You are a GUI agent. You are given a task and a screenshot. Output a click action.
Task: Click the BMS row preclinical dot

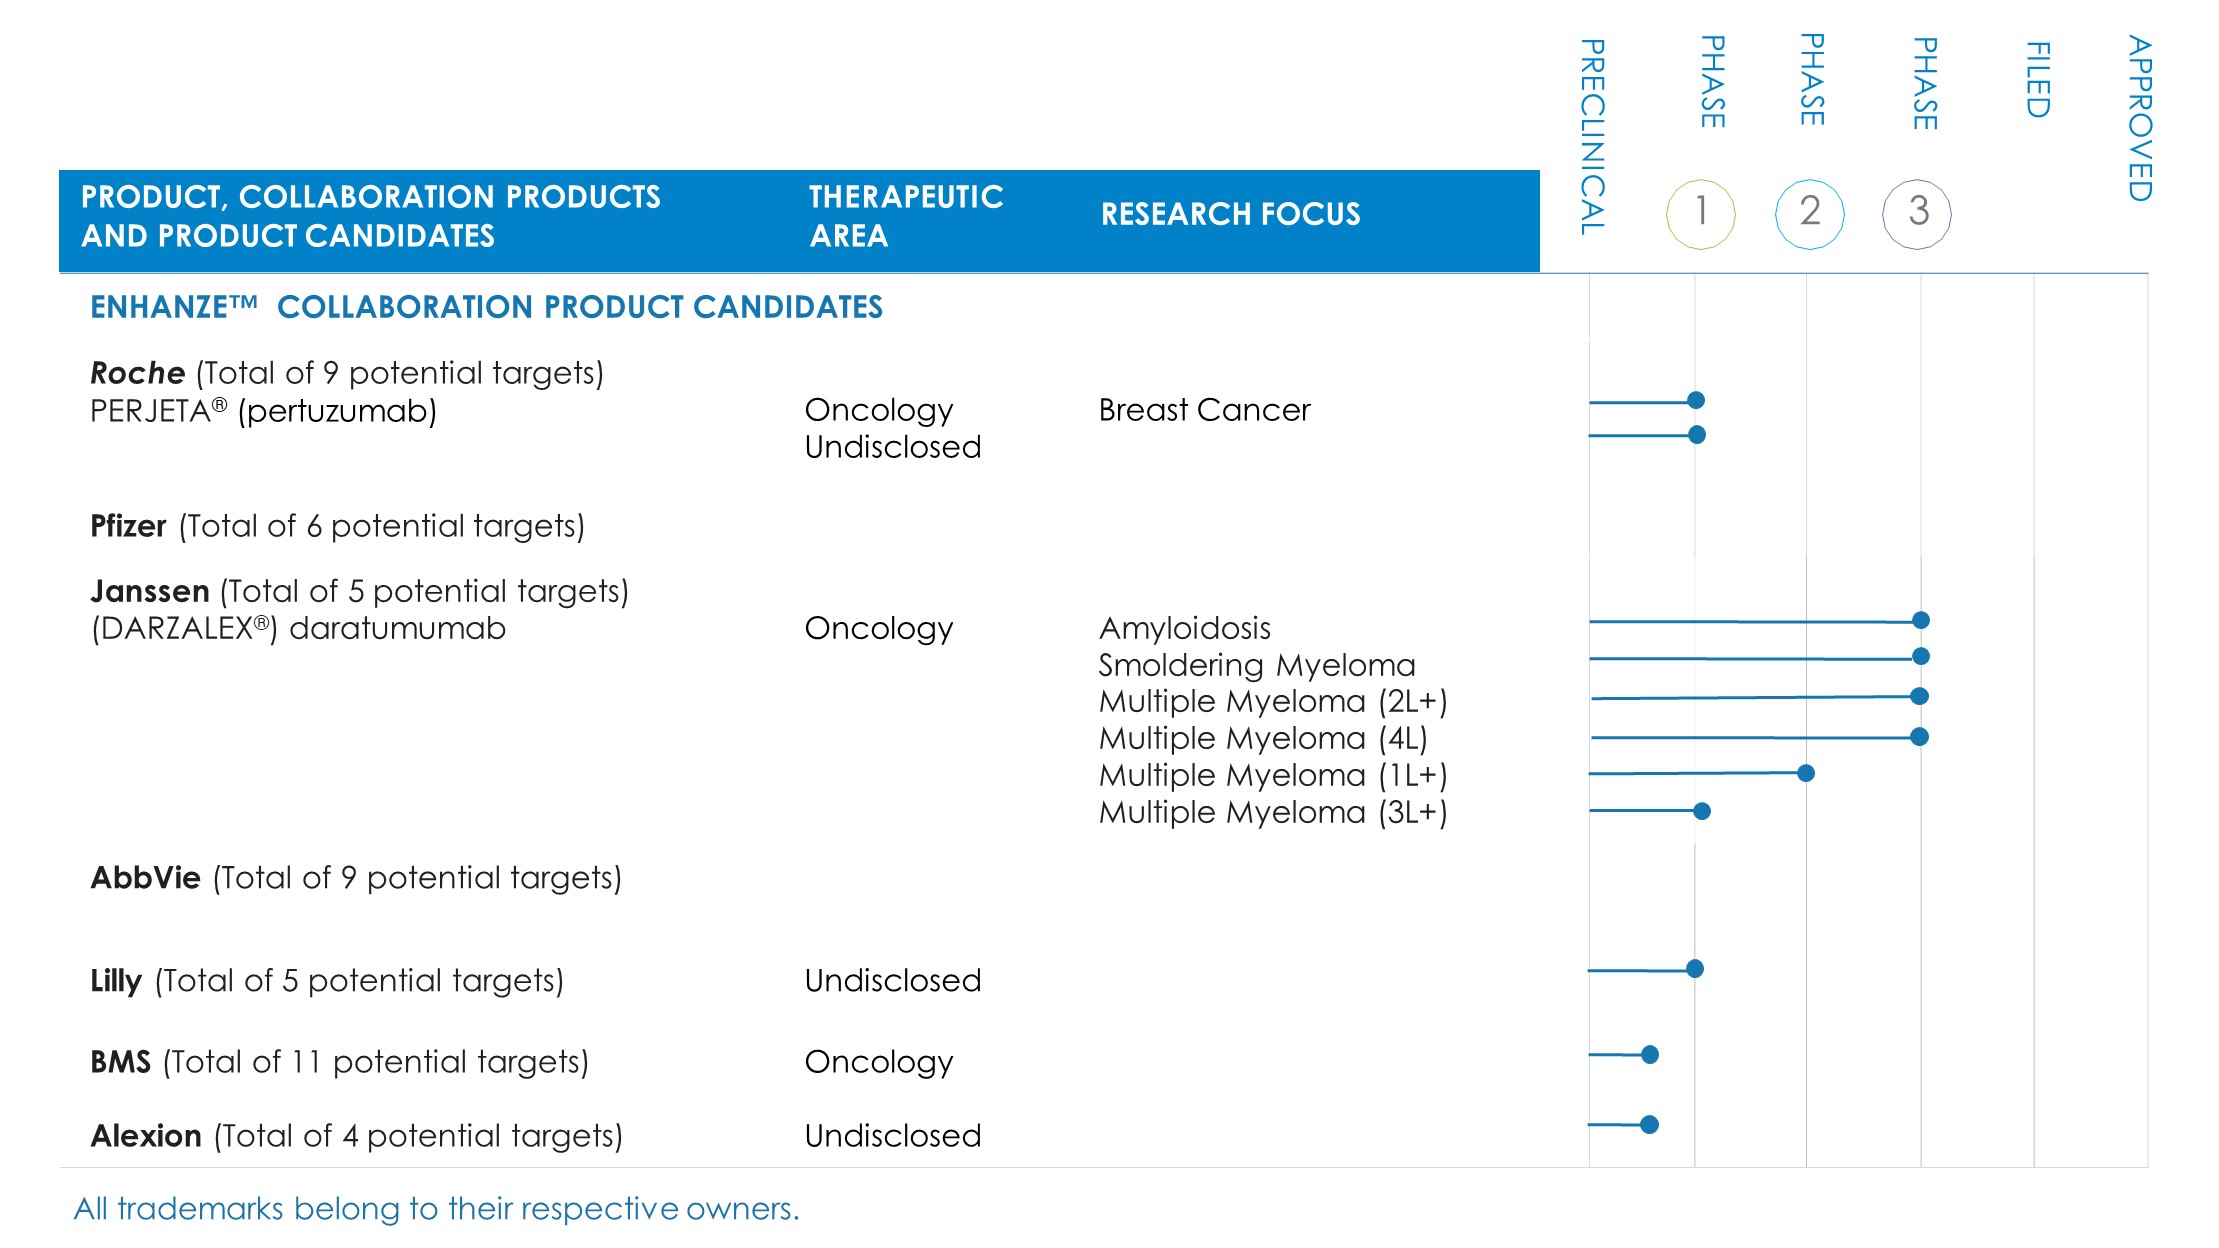pyautogui.click(x=1650, y=1054)
